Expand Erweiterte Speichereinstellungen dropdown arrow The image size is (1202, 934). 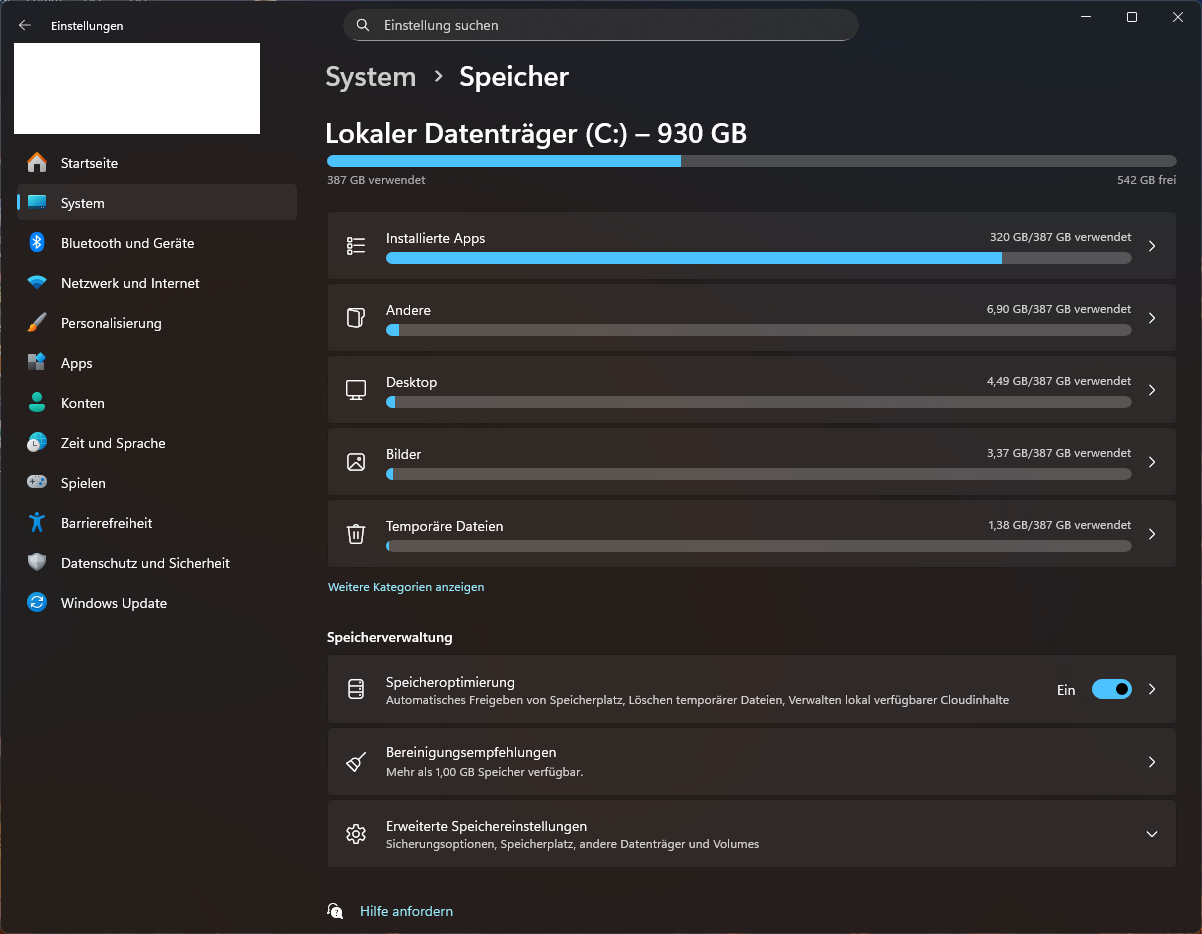1152,833
